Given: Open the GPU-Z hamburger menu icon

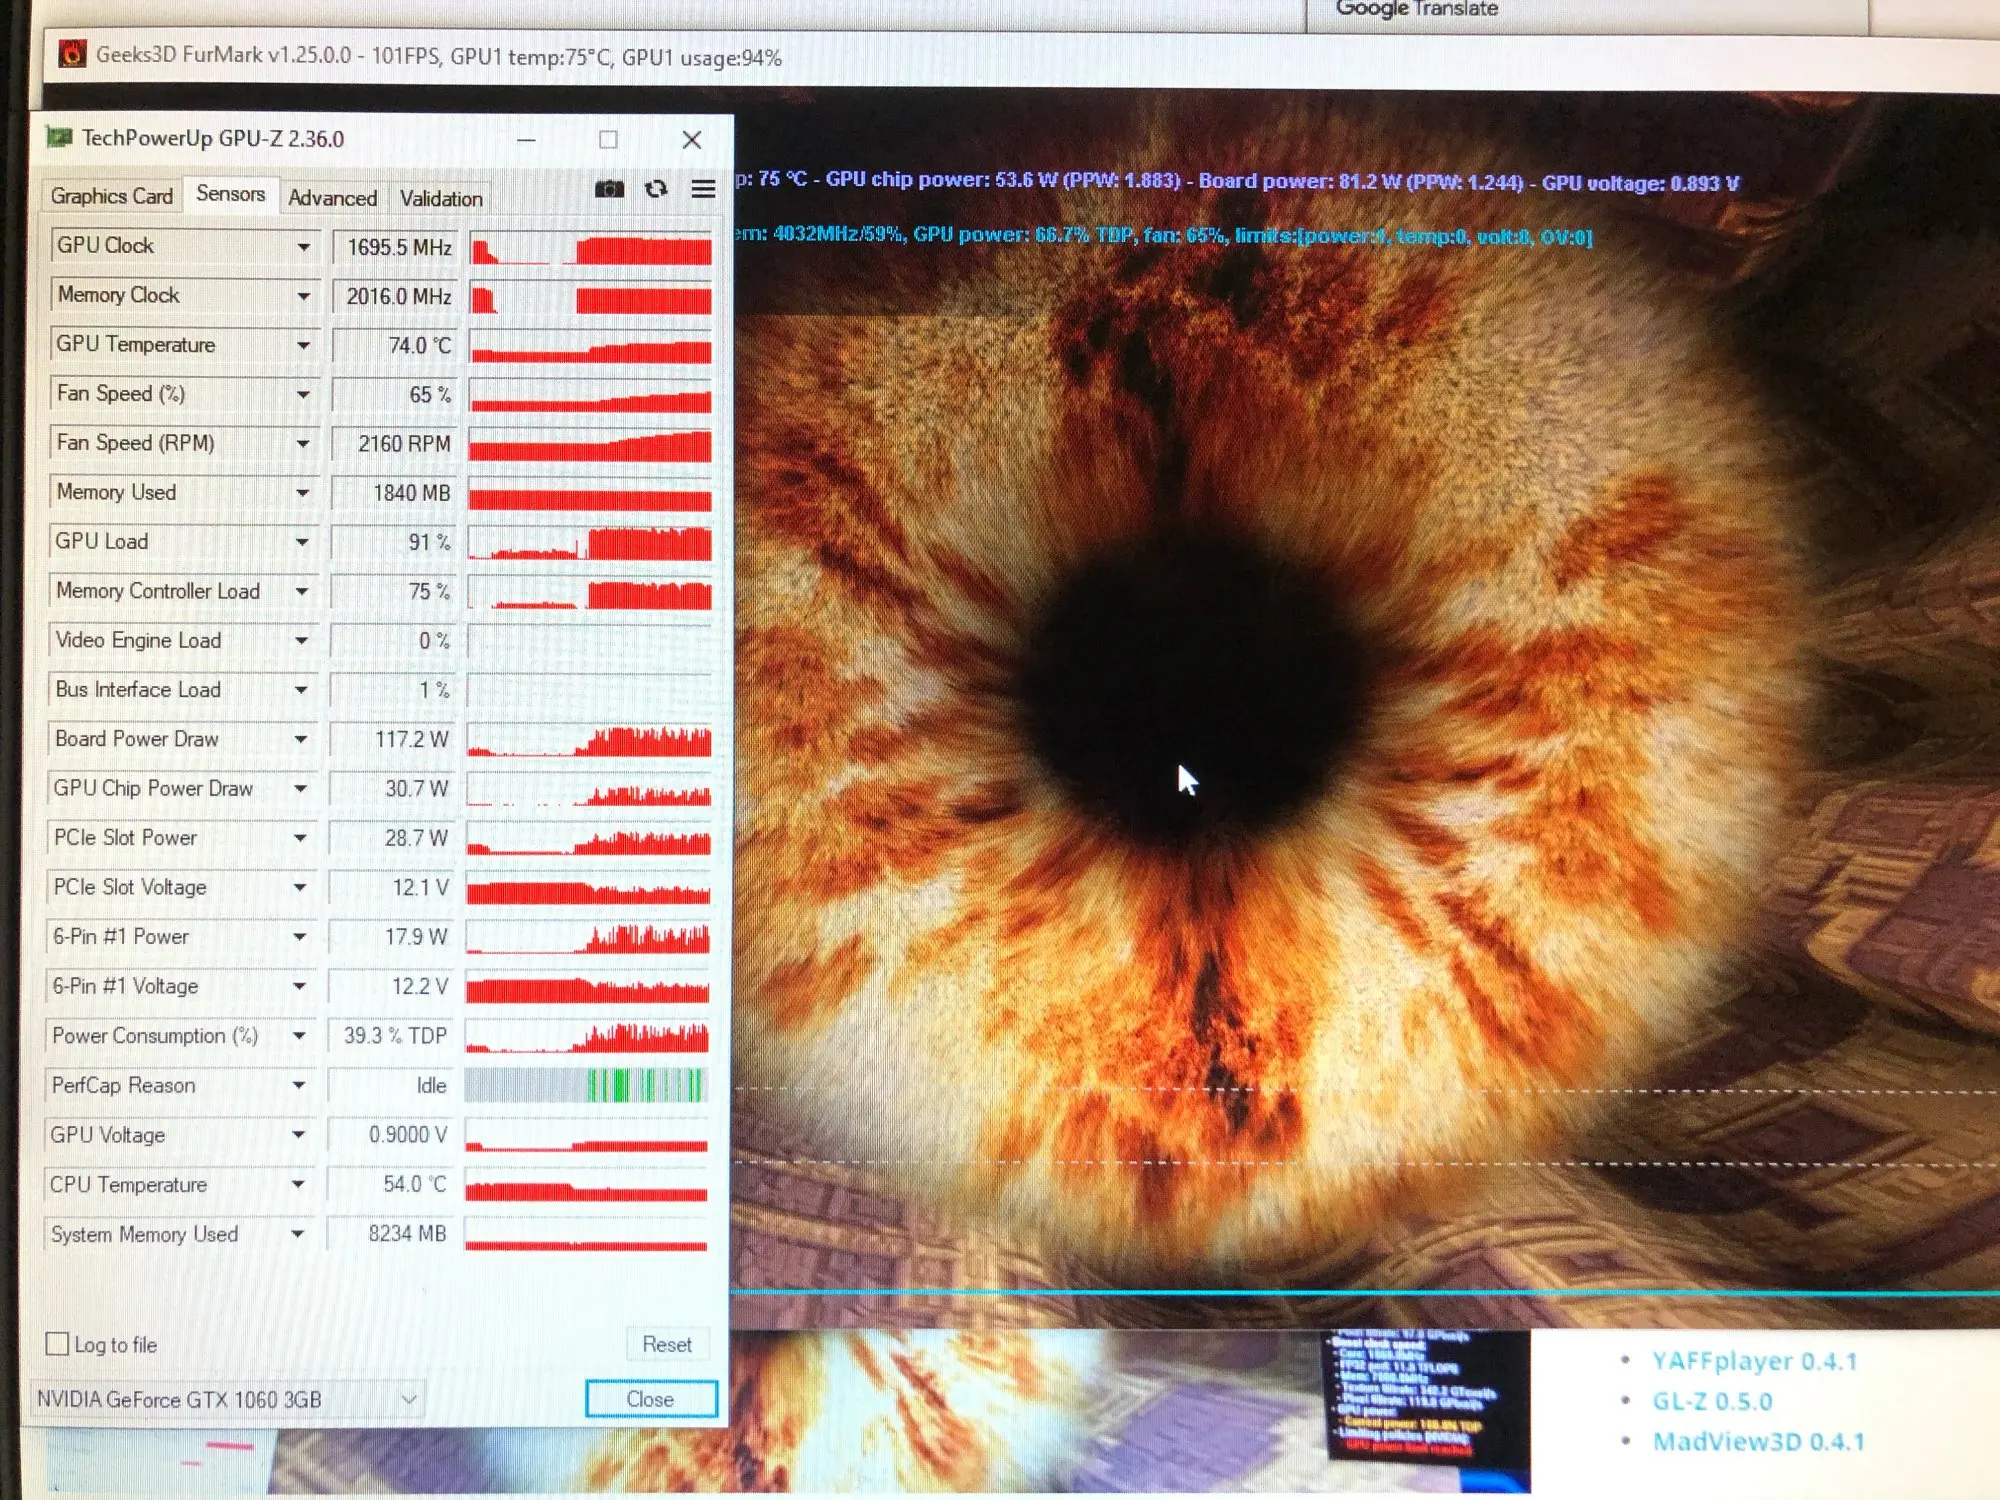Looking at the screenshot, I should pyautogui.click(x=703, y=189).
